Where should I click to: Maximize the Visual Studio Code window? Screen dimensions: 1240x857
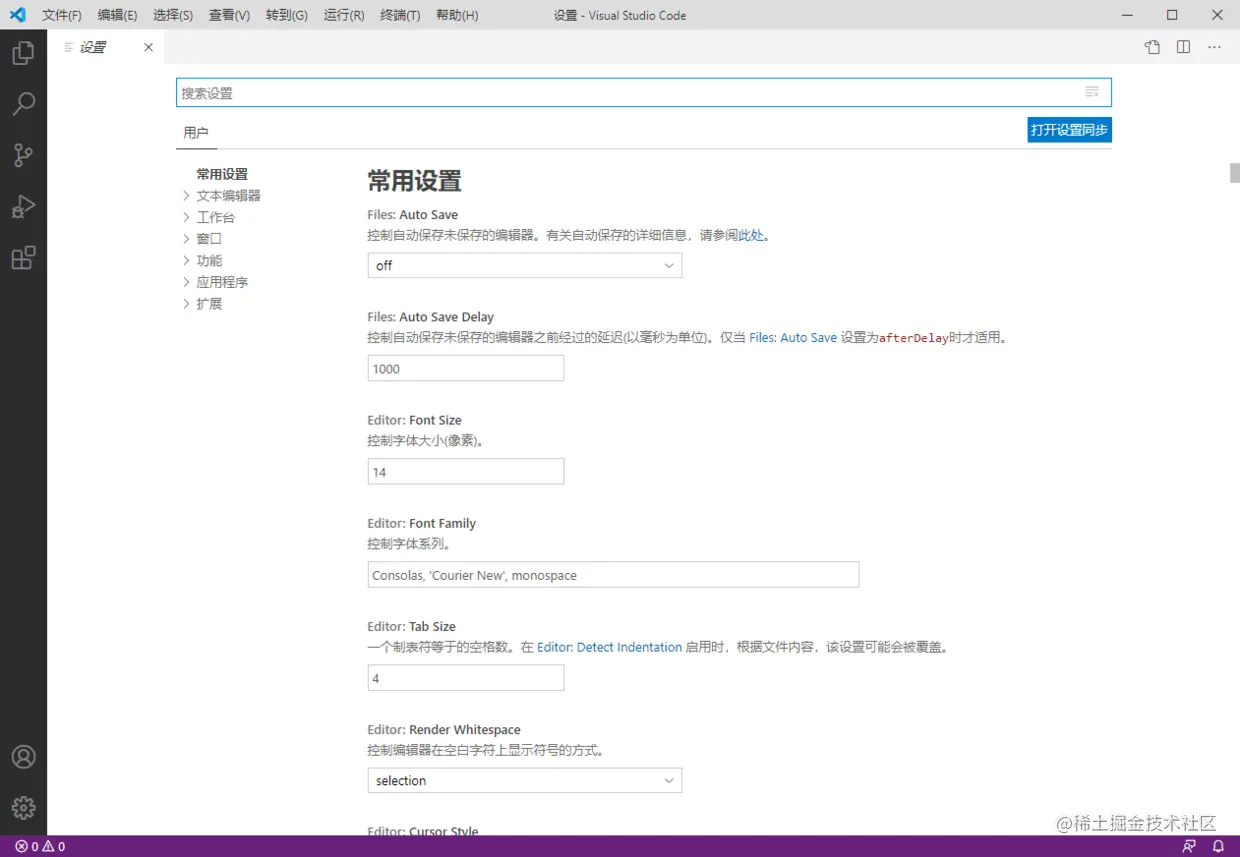coord(1172,15)
